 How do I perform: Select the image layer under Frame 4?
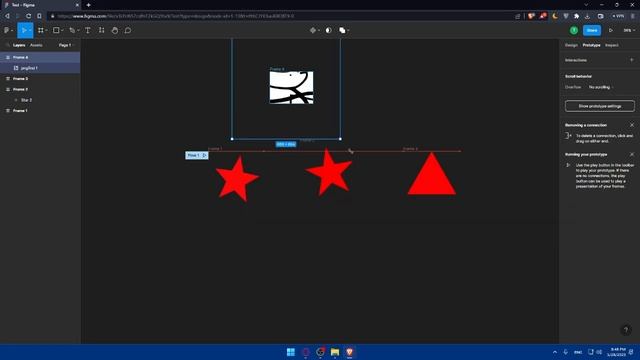tap(40, 68)
